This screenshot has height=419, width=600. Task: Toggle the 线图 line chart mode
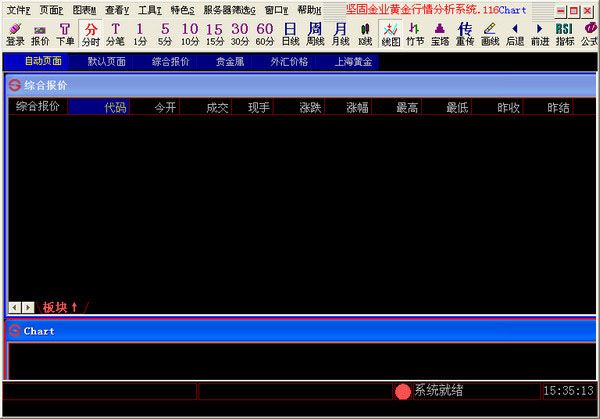(390, 34)
